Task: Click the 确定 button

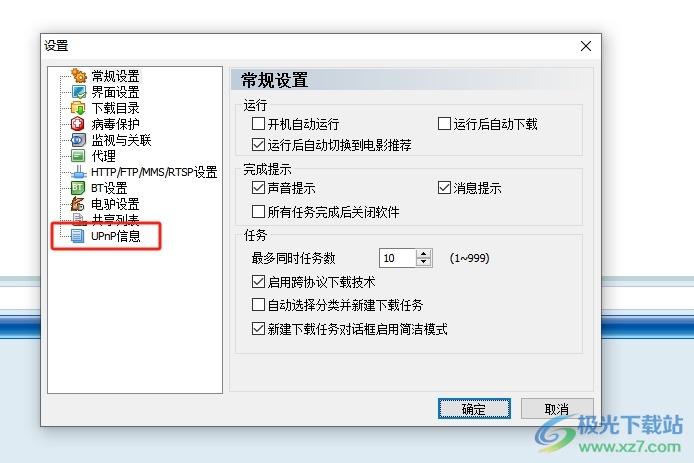Action: [474, 408]
